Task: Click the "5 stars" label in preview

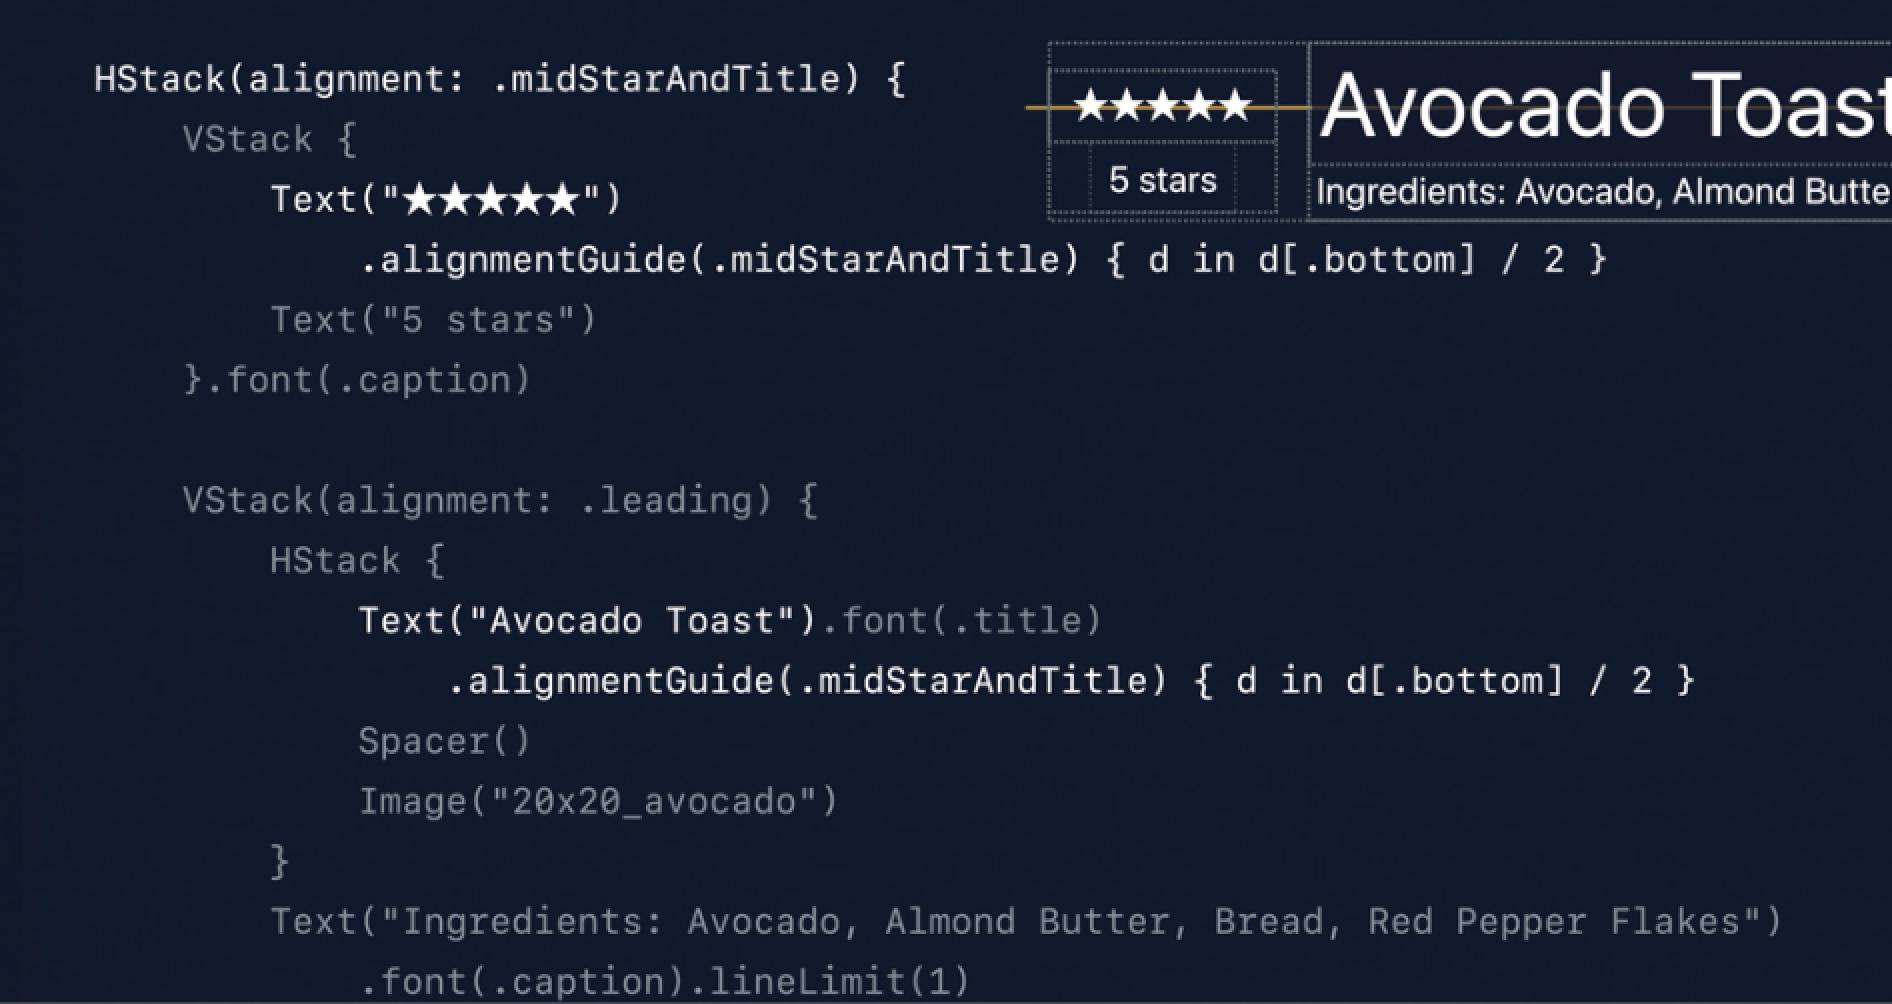Action: point(1162,181)
